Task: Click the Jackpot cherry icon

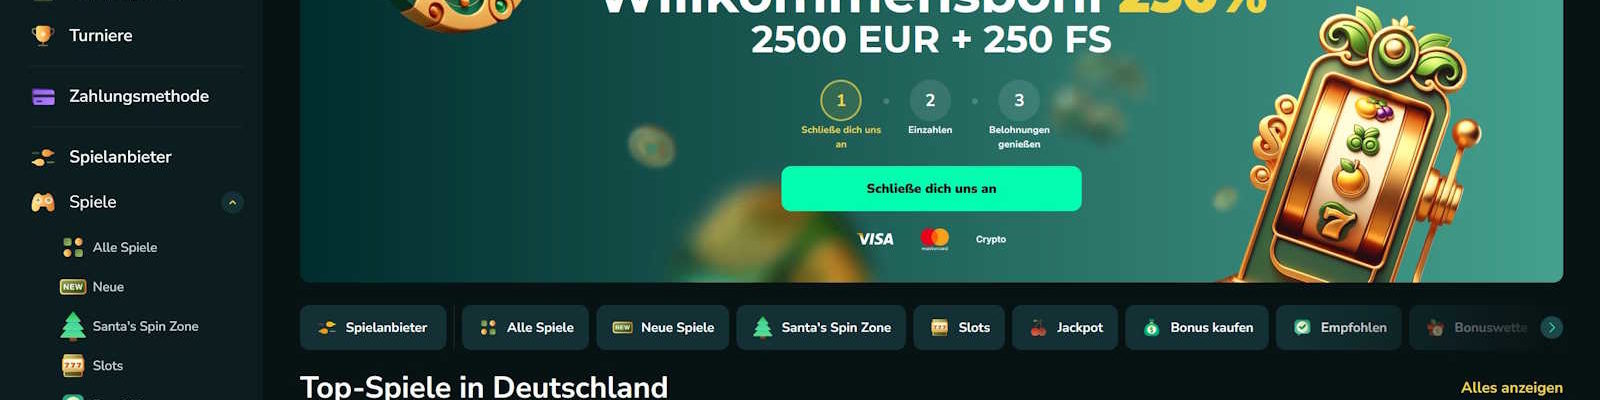Action: click(1038, 327)
